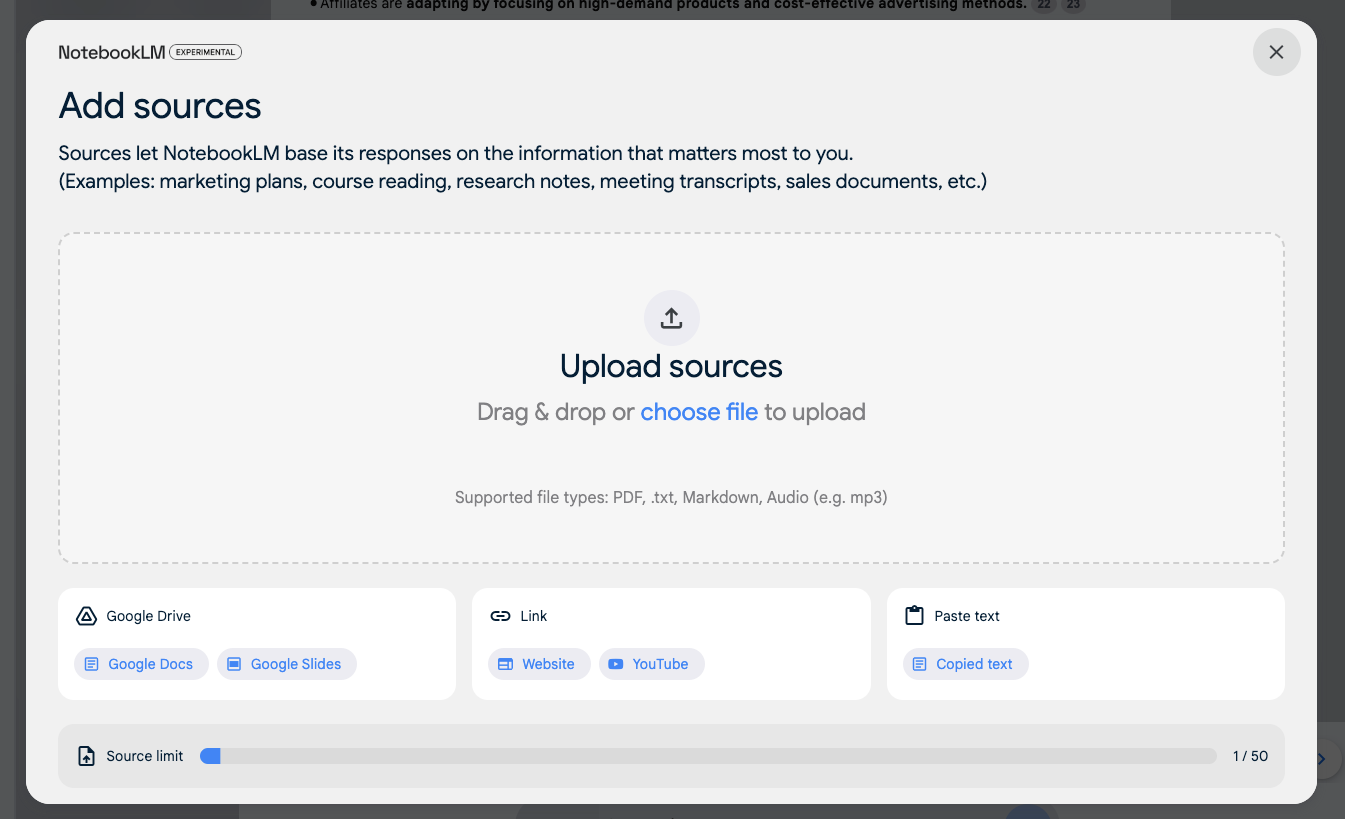The image size is (1345, 819).
Task: Click the Link chain icon
Action: (500, 616)
